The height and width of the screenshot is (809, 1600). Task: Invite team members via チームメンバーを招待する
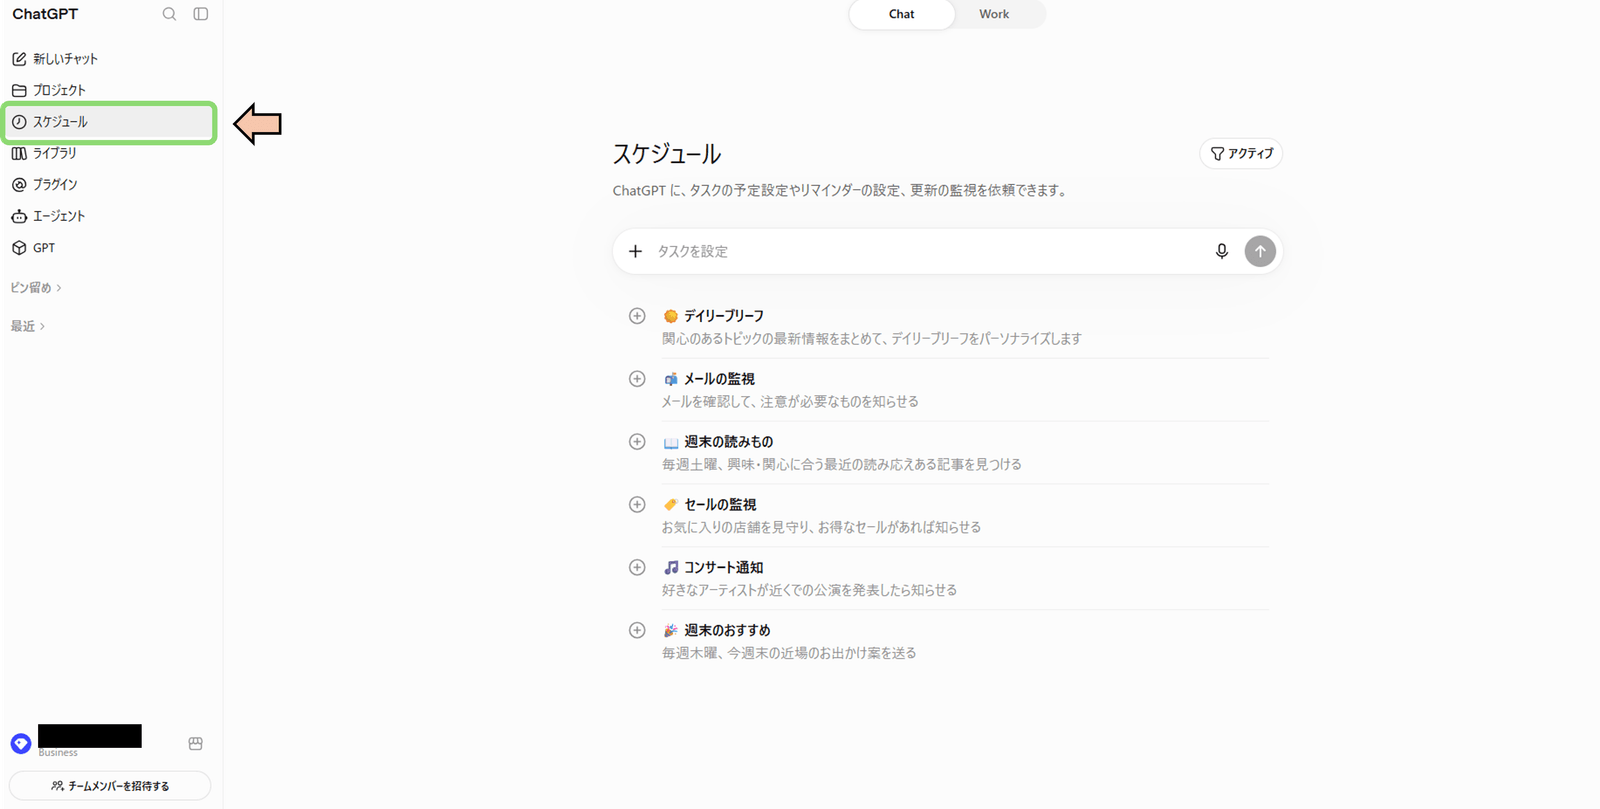pyautogui.click(x=110, y=786)
